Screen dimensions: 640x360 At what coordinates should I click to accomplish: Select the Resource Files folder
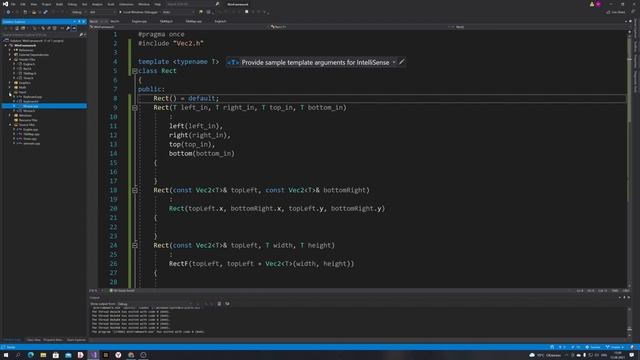point(28,120)
